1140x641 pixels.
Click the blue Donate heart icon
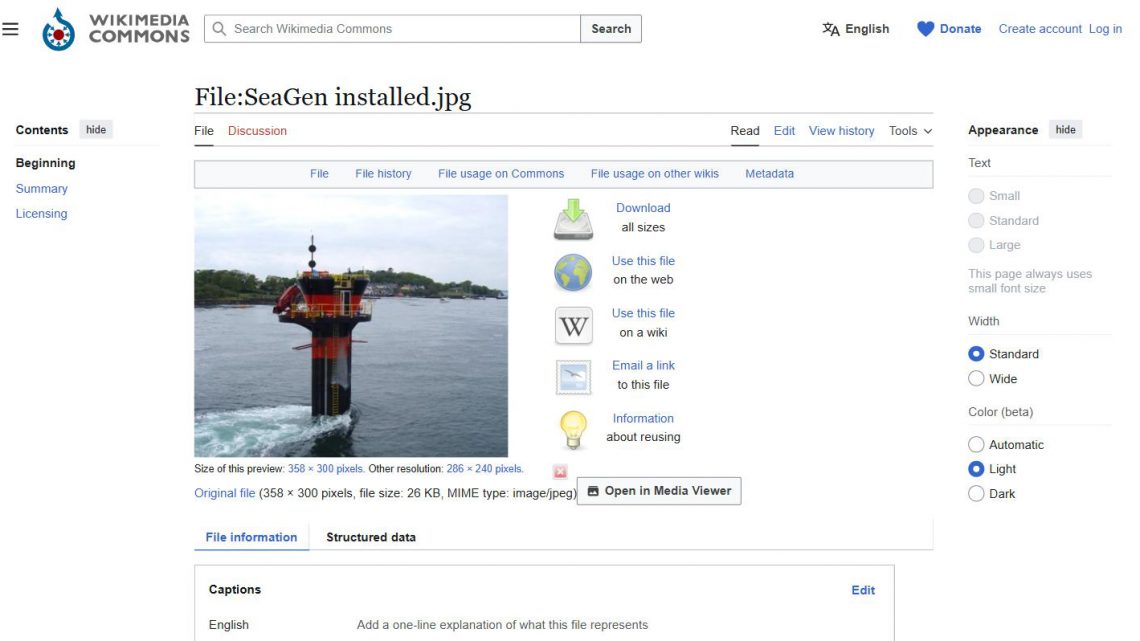pos(925,29)
